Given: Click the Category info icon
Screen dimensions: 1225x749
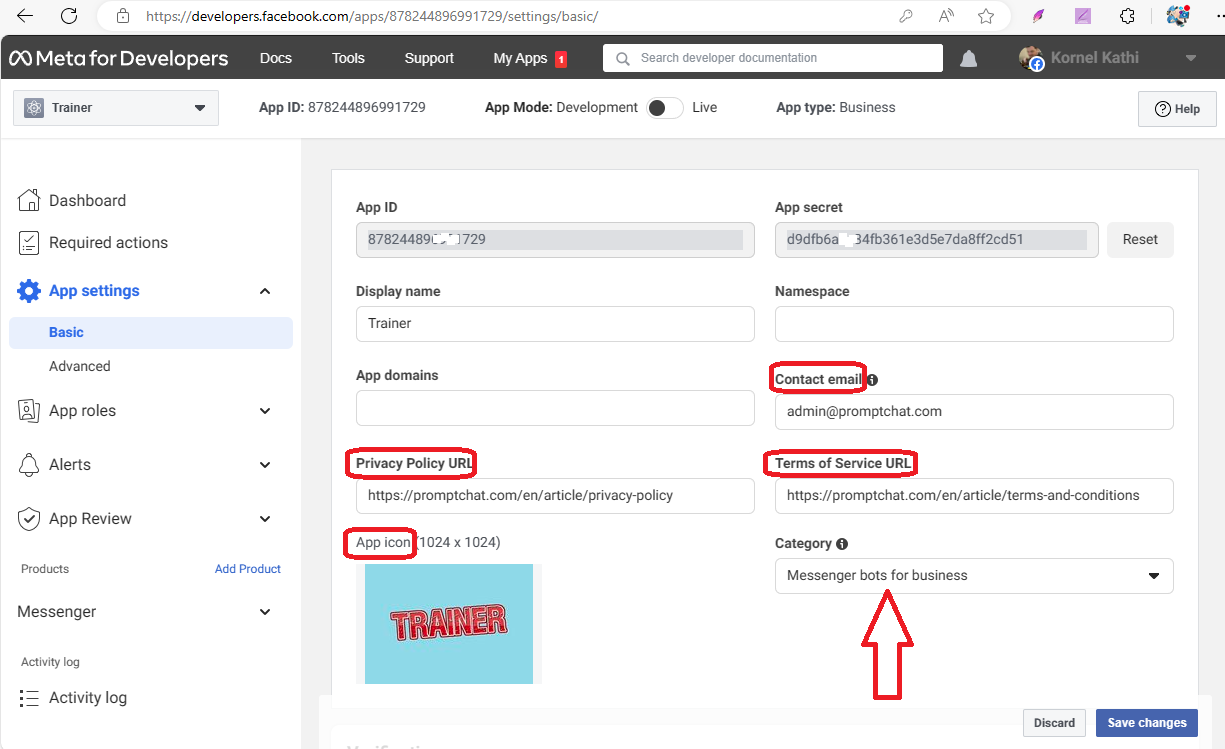Looking at the screenshot, I should tap(842, 544).
